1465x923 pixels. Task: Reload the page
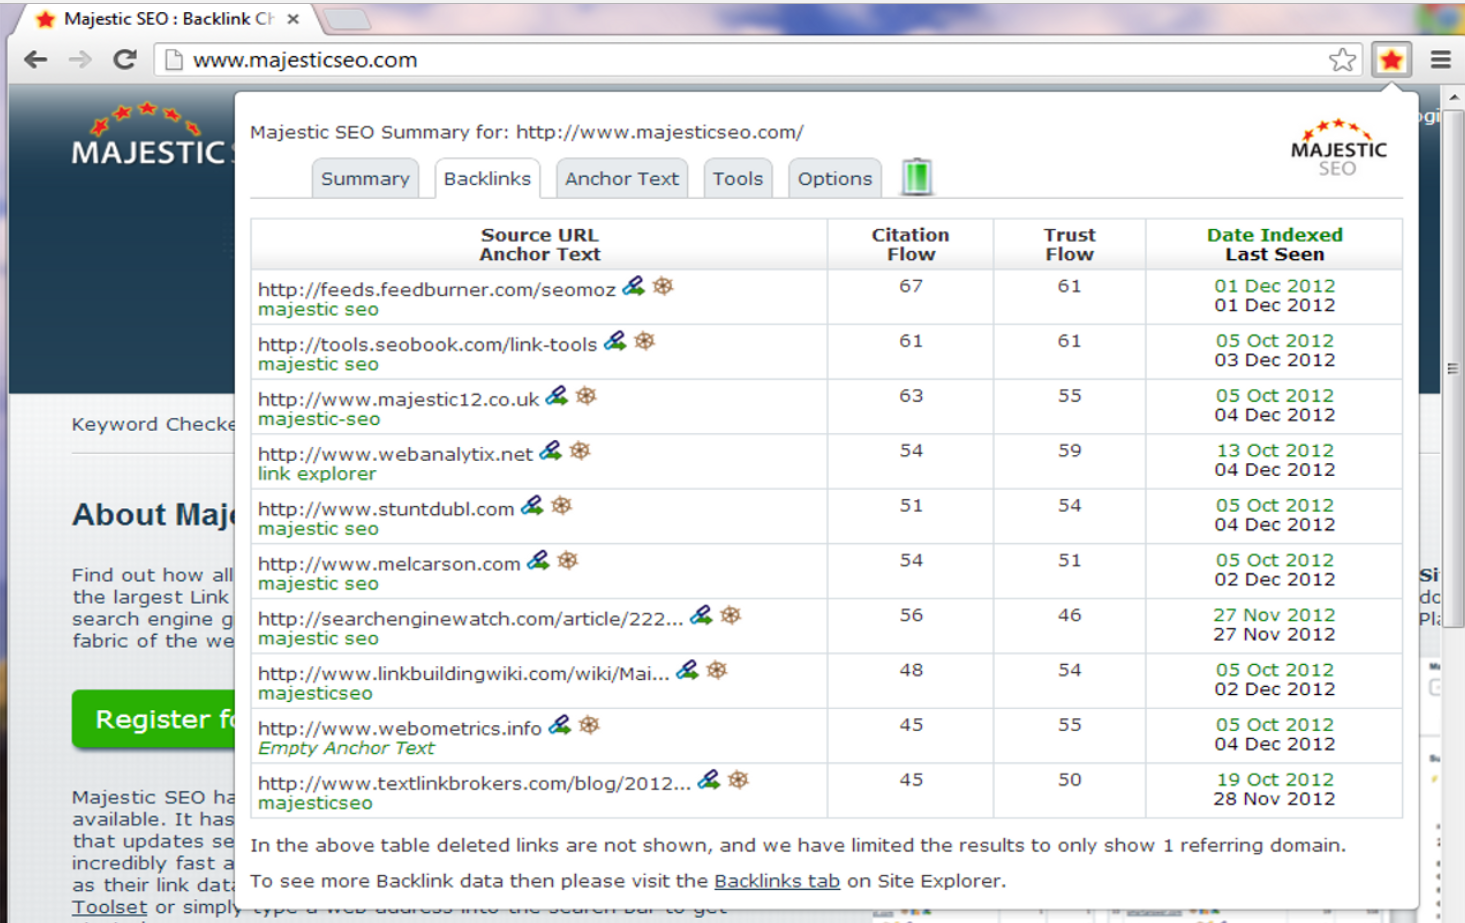tap(125, 60)
